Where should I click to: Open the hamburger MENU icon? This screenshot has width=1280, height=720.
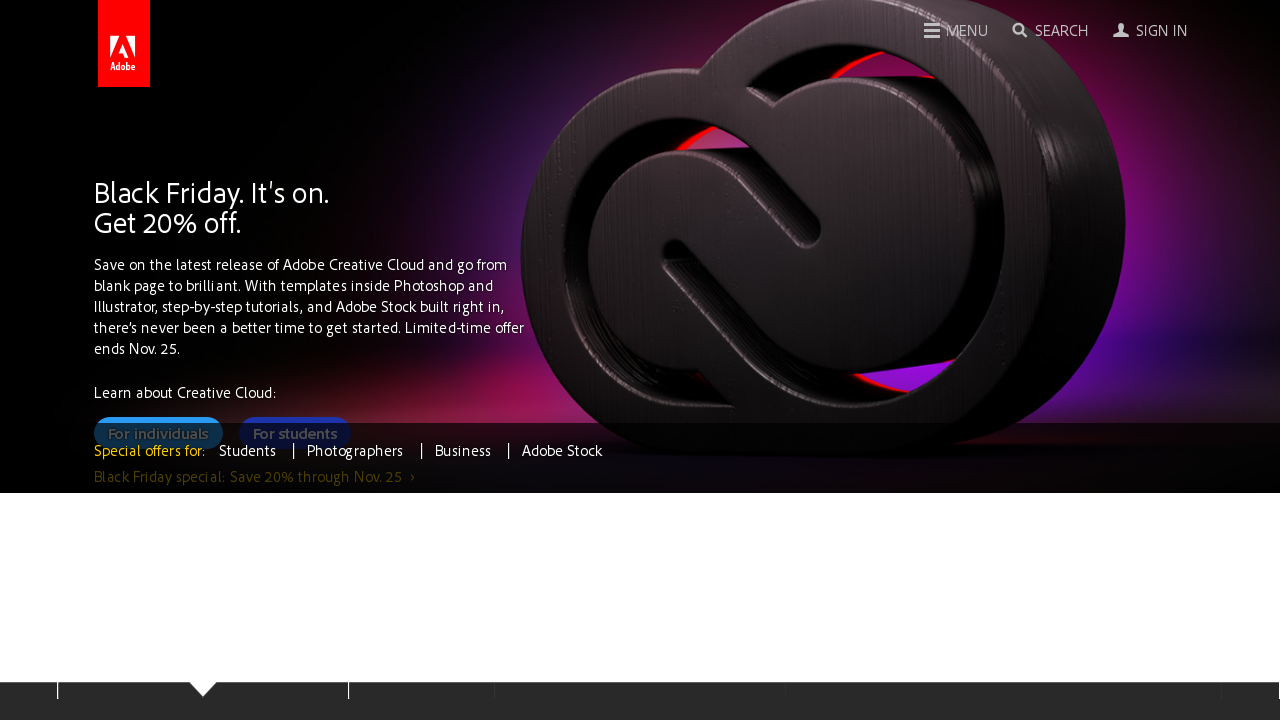[932, 31]
